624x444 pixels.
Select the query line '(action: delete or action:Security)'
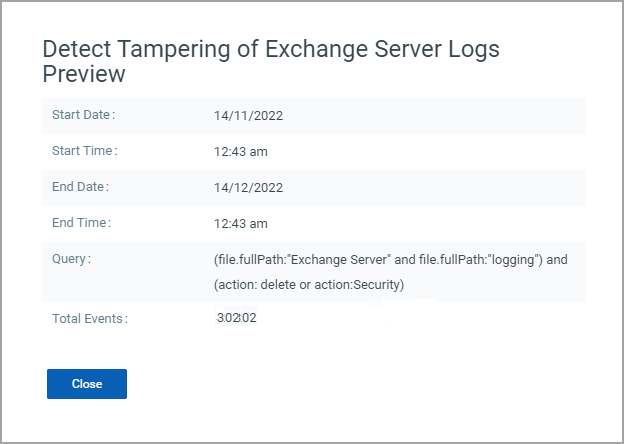click(x=309, y=285)
